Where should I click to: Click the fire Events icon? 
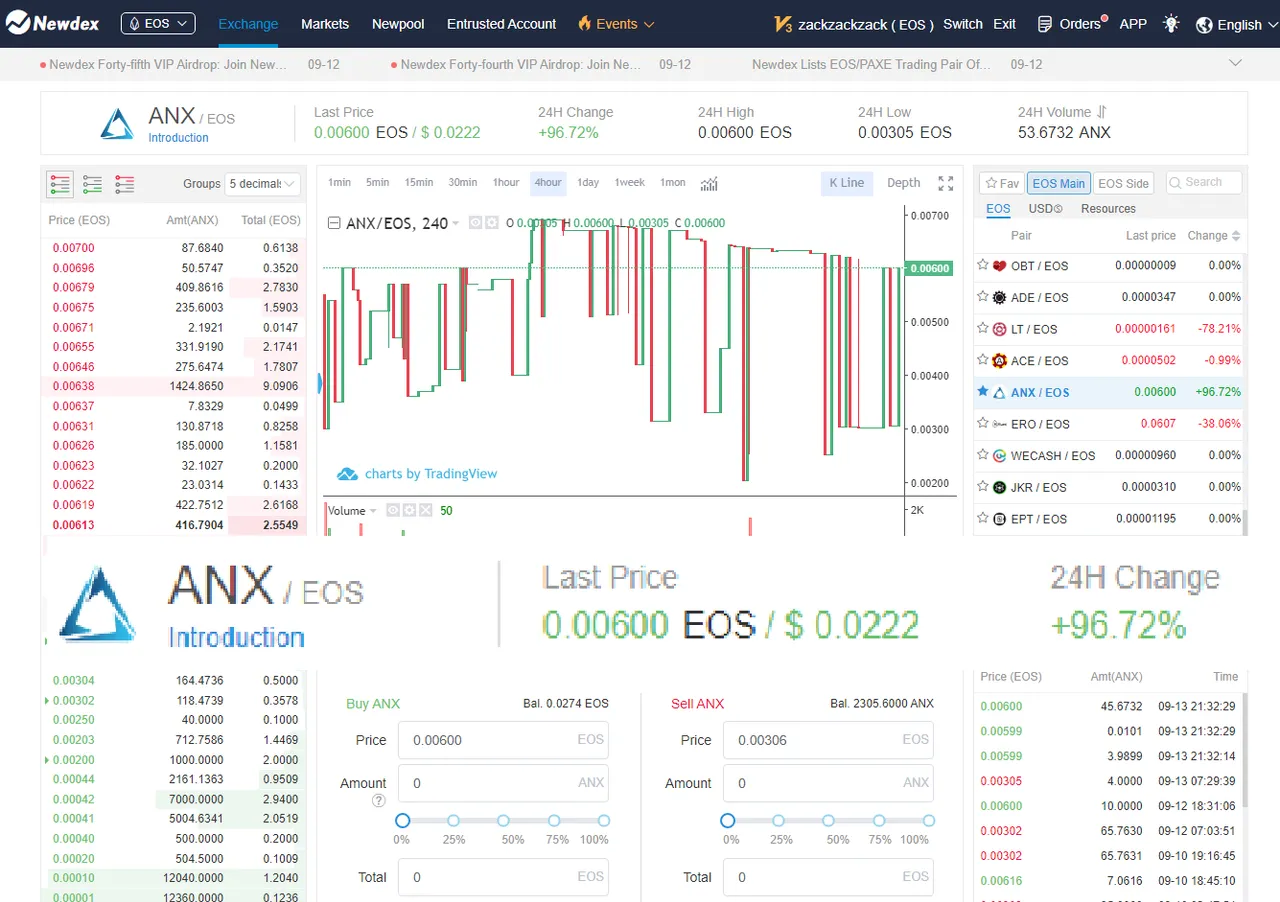585,24
